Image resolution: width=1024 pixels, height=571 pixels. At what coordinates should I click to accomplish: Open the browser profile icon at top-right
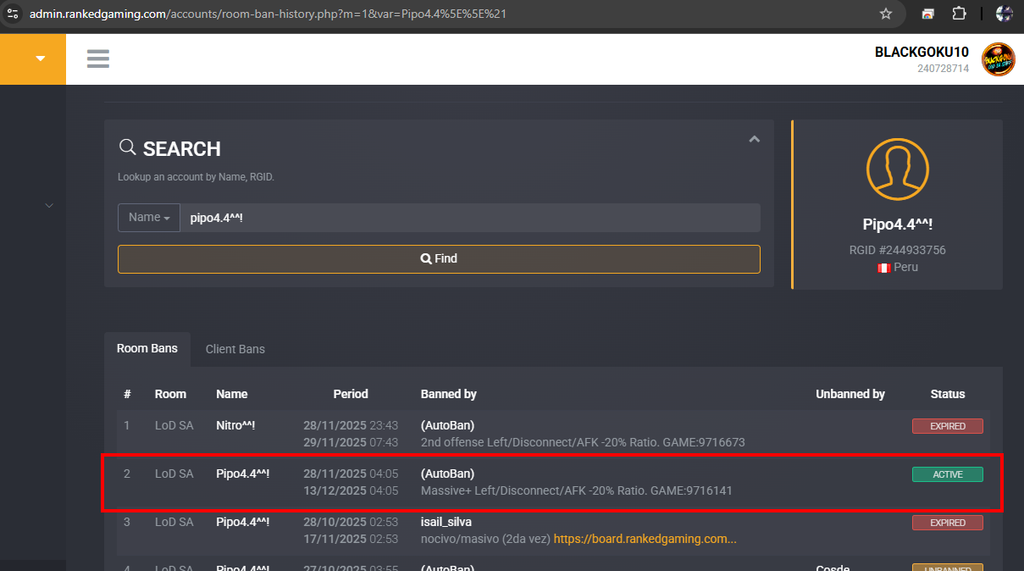[1004, 14]
